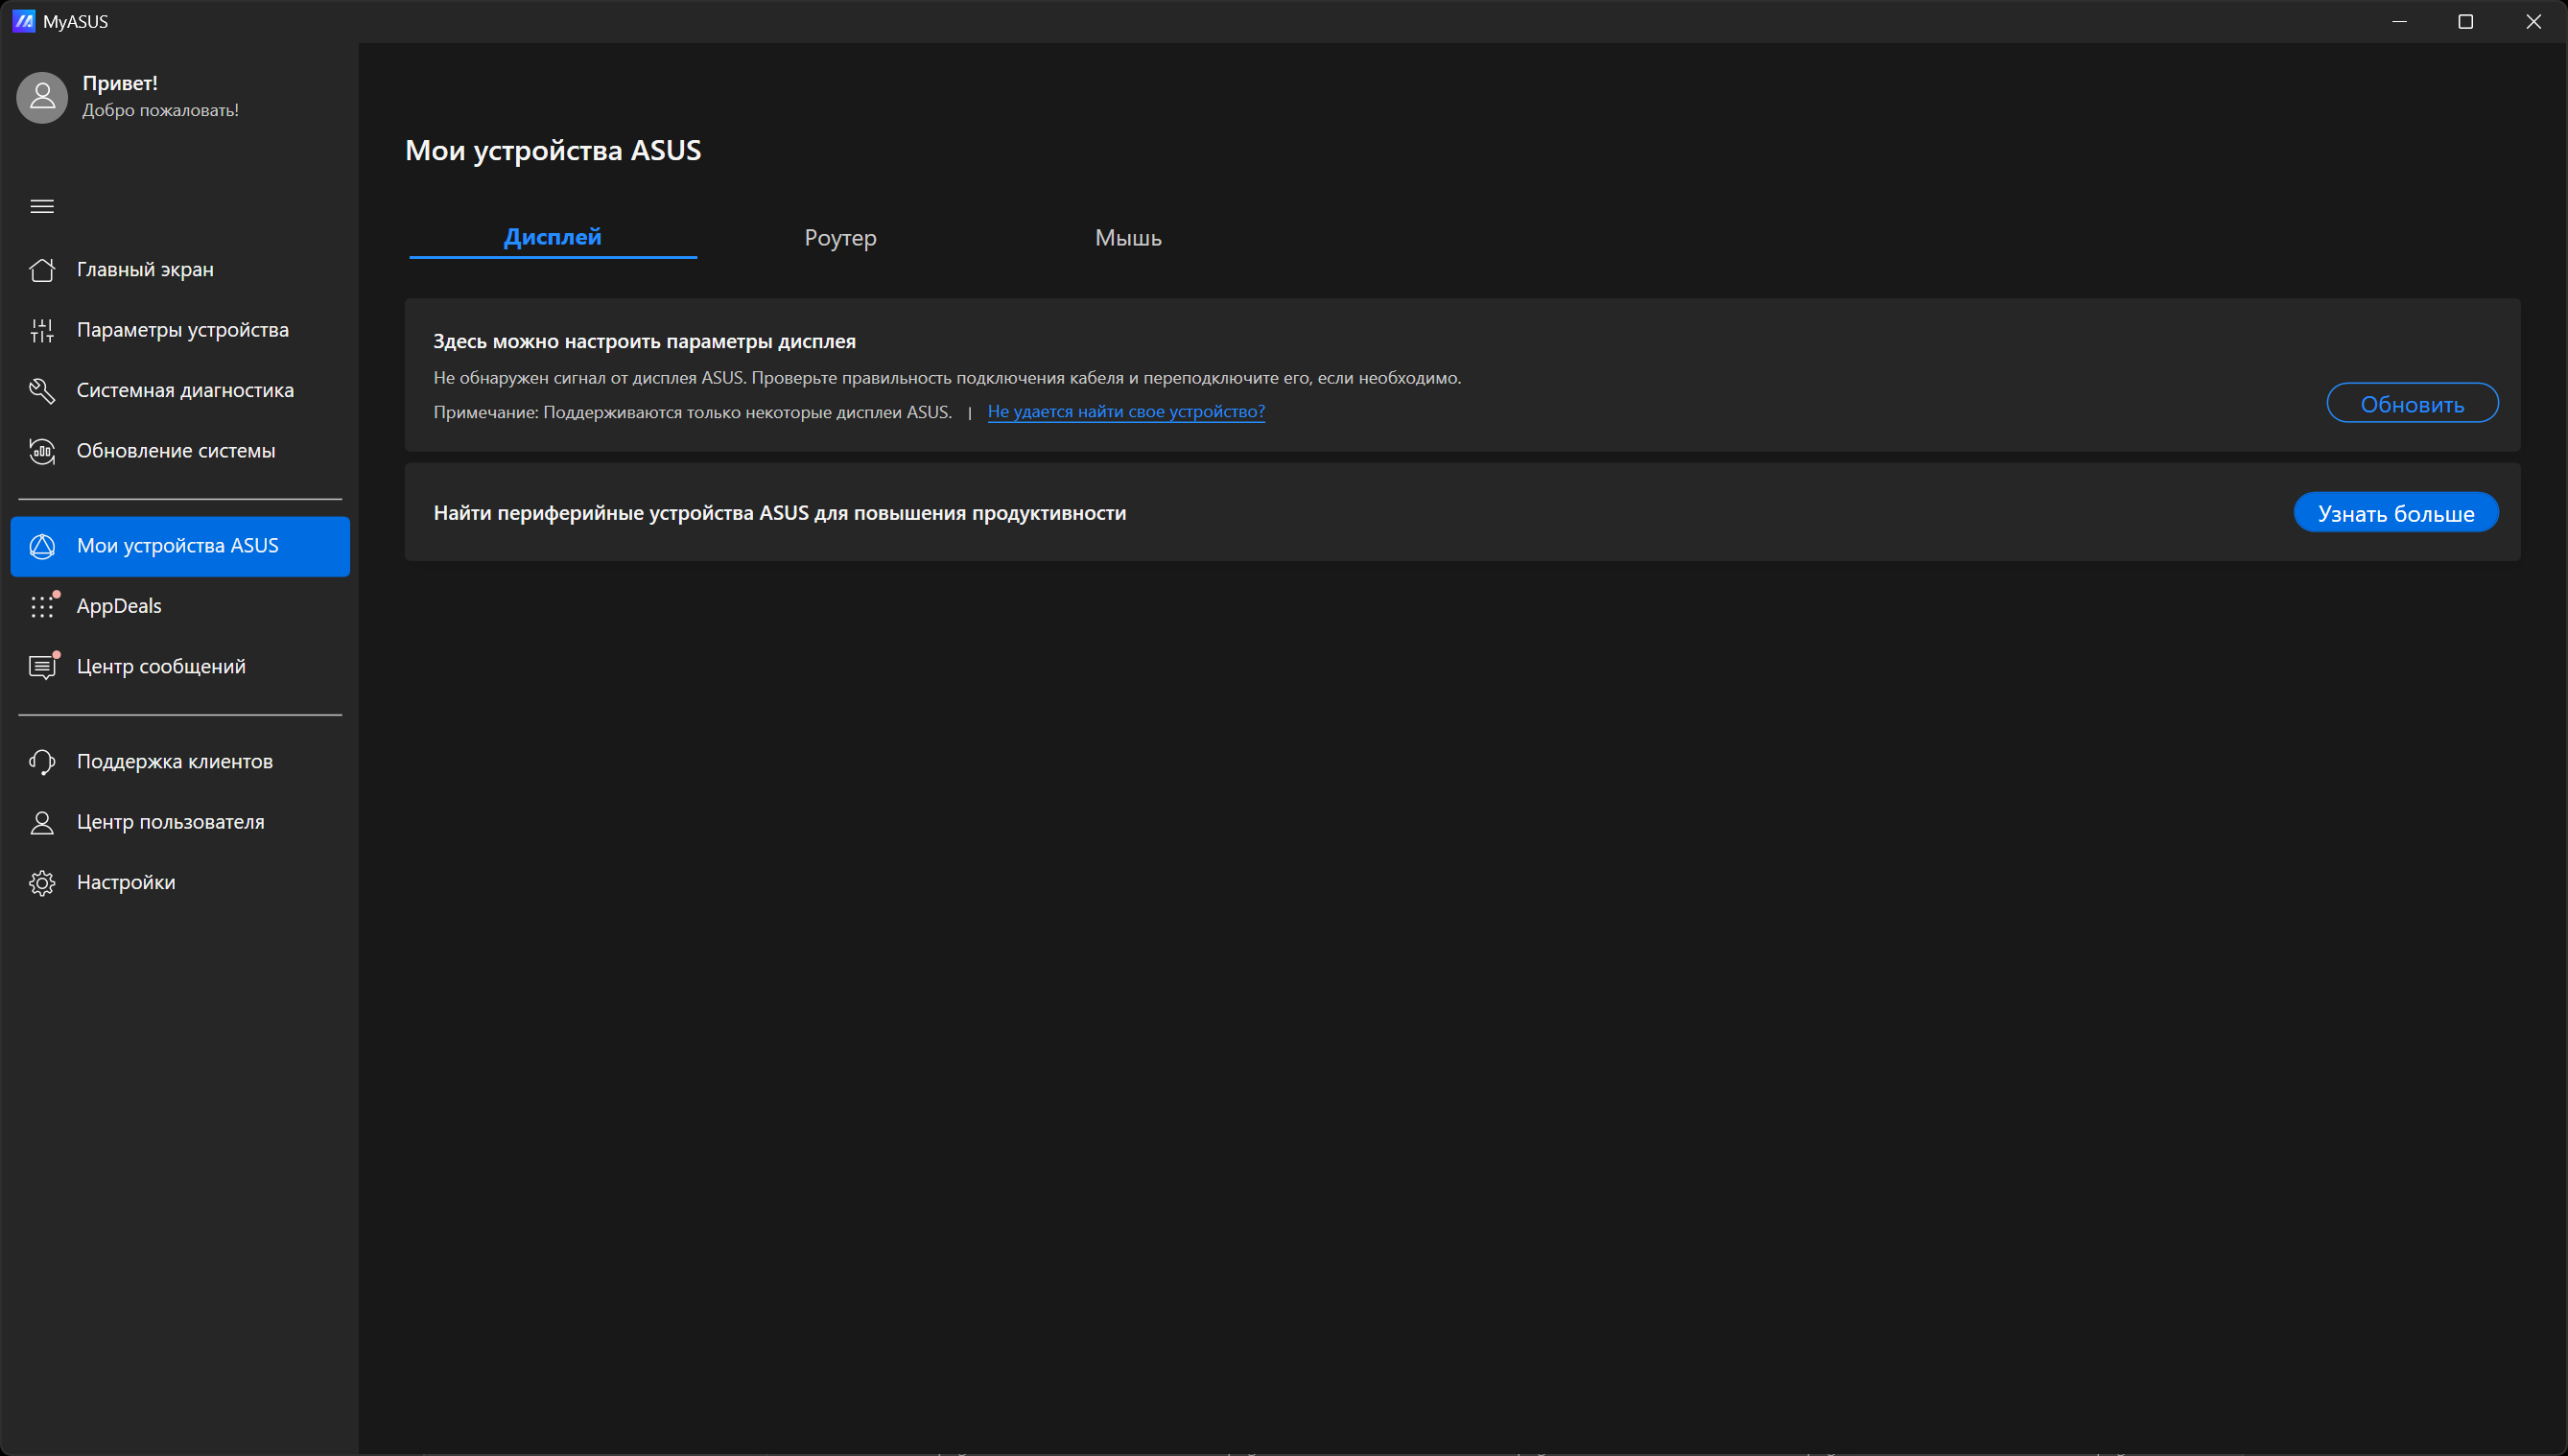Click text Здесь можно настроить параметры дисплея
The image size is (2568, 1456).
[644, 341]
